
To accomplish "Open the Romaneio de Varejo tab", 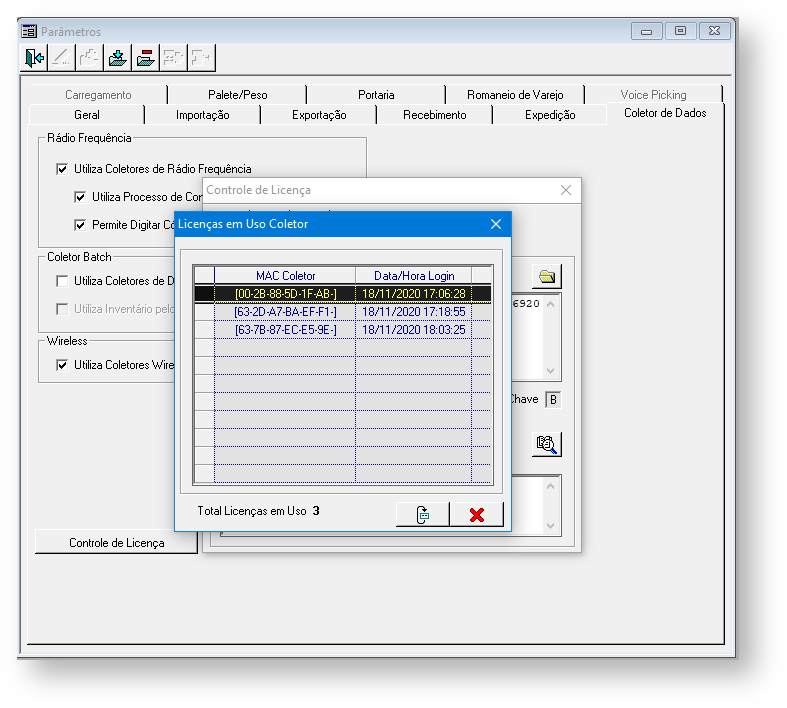I will point(515,95).
